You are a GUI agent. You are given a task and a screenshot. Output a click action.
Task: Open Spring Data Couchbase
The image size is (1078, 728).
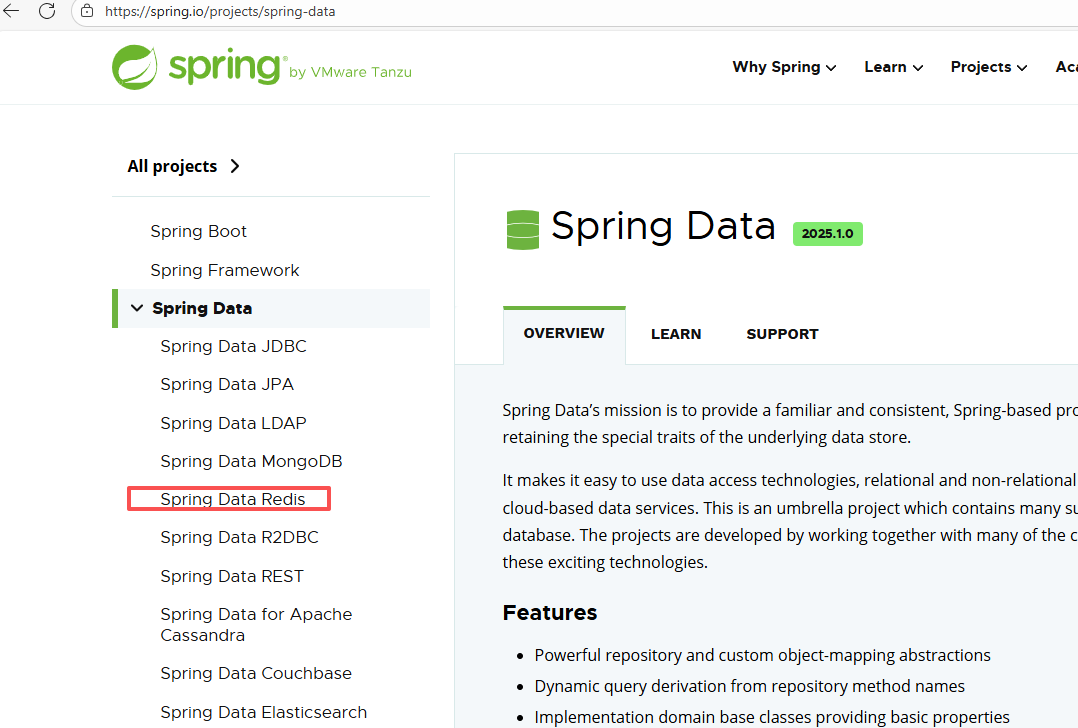(x=256, y=674)
